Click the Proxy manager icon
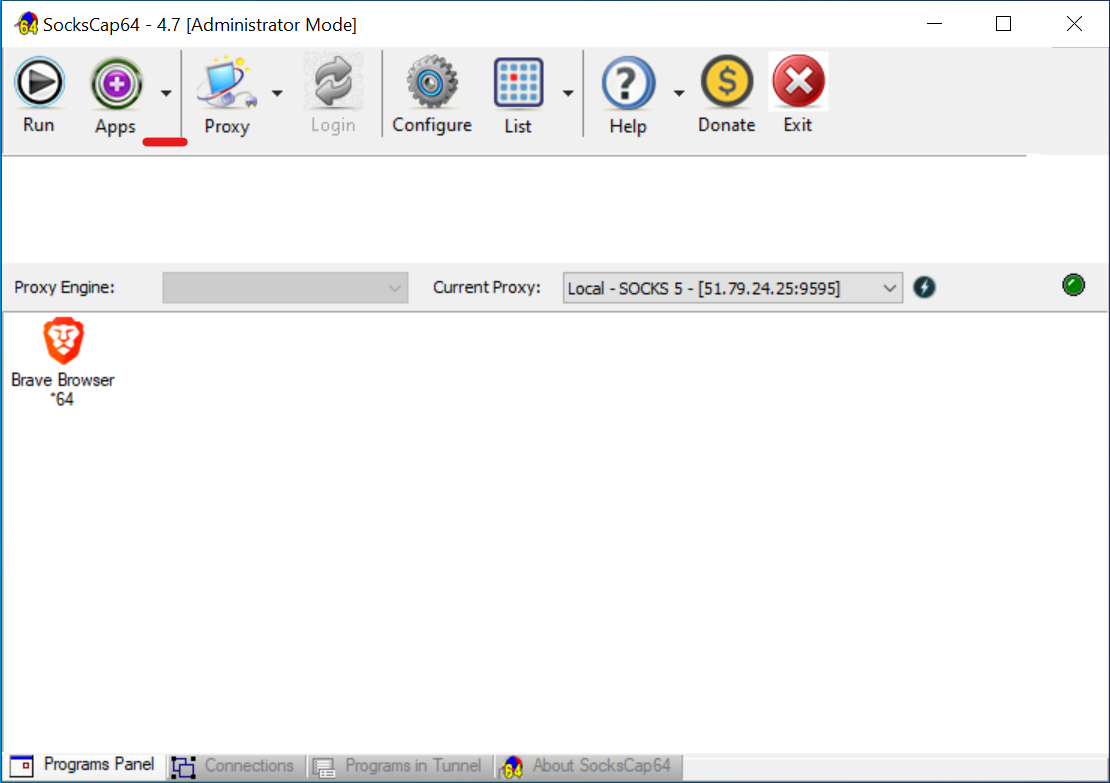The width and height of the screenshot is (1110, 783). 226,84
